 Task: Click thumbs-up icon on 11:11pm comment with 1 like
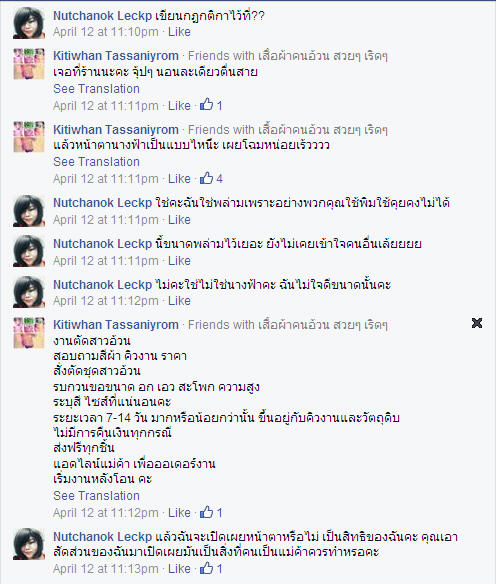pos(206,104)
